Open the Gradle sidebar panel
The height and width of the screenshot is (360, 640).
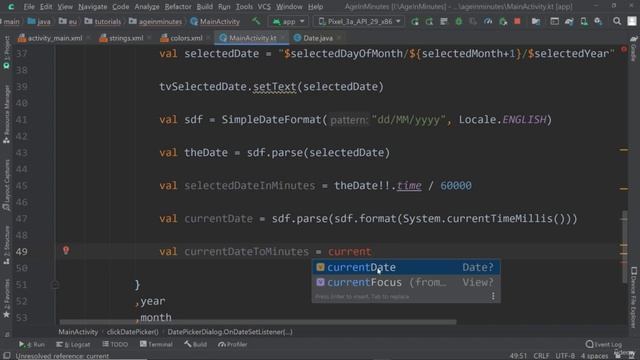[633, 49]
